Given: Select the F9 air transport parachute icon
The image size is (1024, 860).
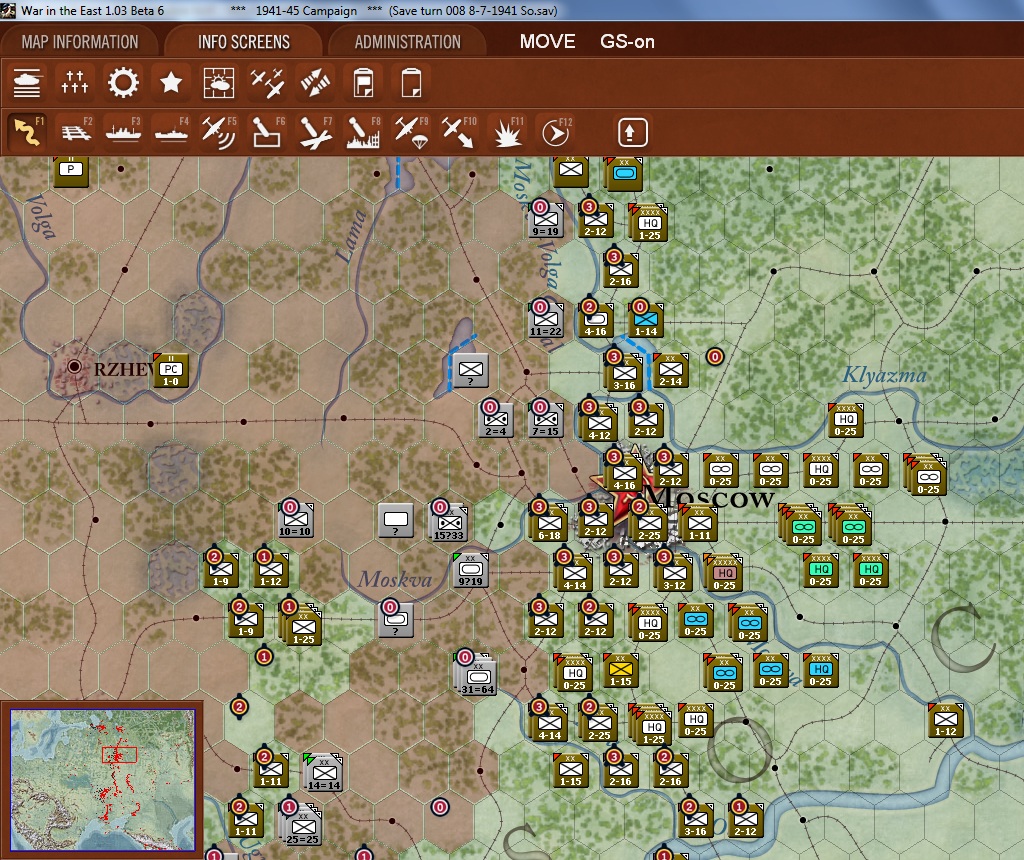Looking at the screenshot, I should tap(411, 133).
